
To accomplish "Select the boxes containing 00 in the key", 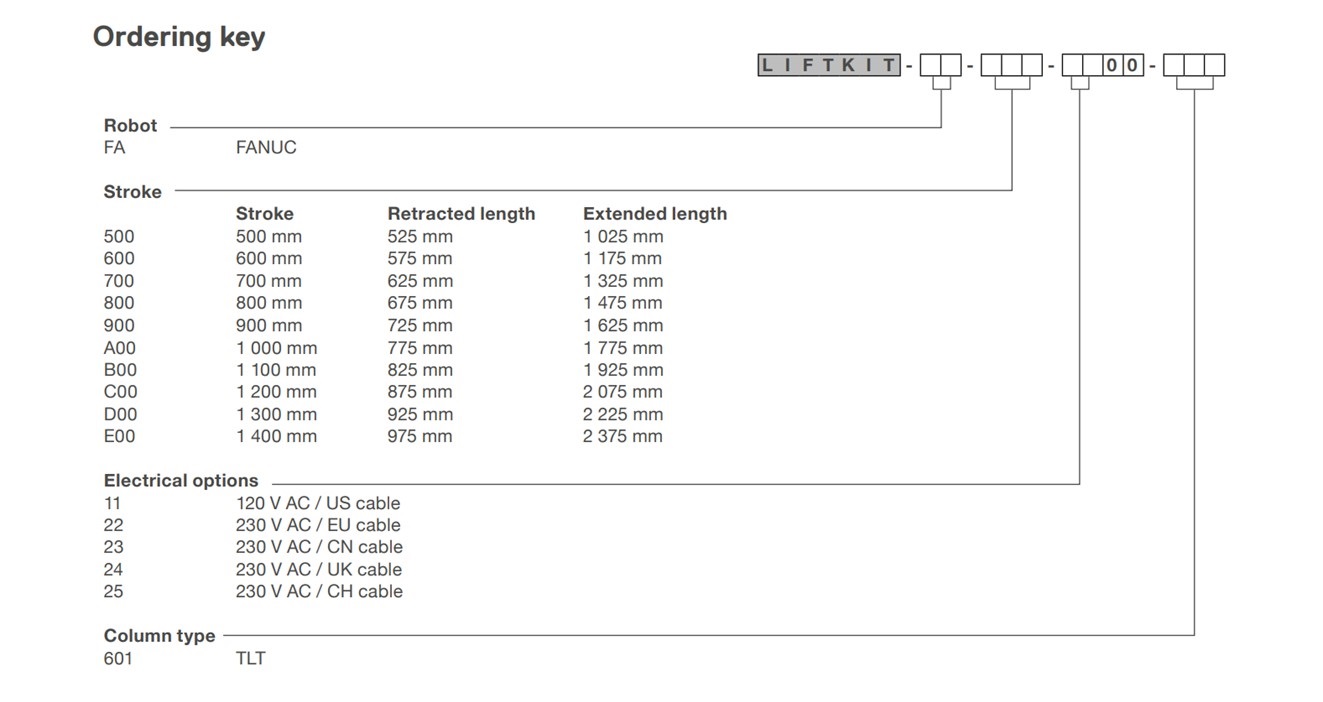I will [1122, 66].
